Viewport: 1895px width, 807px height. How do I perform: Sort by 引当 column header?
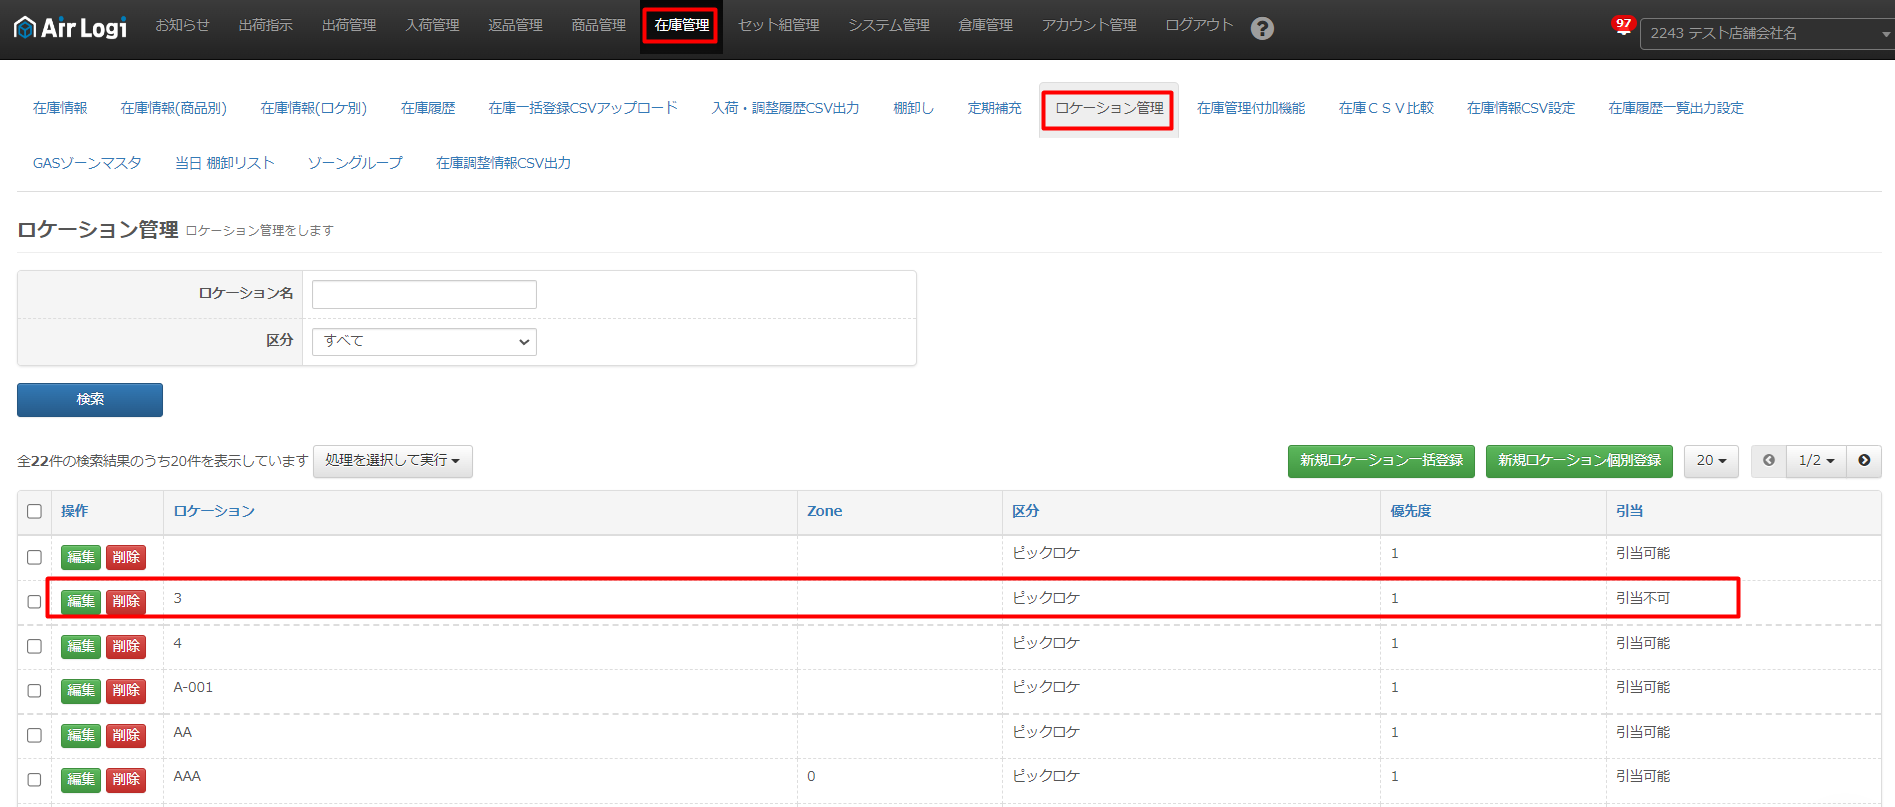click(1630, 511)
